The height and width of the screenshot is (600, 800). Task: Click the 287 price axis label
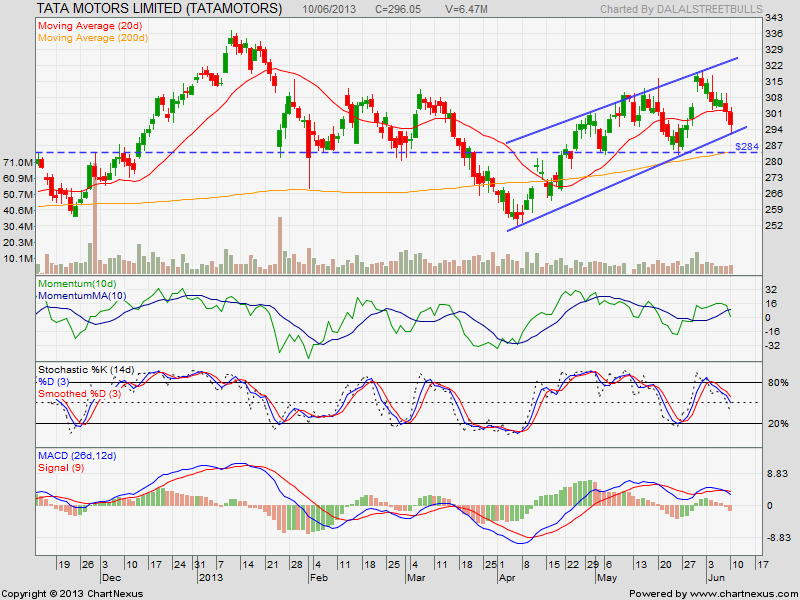(x=774, y=145)
